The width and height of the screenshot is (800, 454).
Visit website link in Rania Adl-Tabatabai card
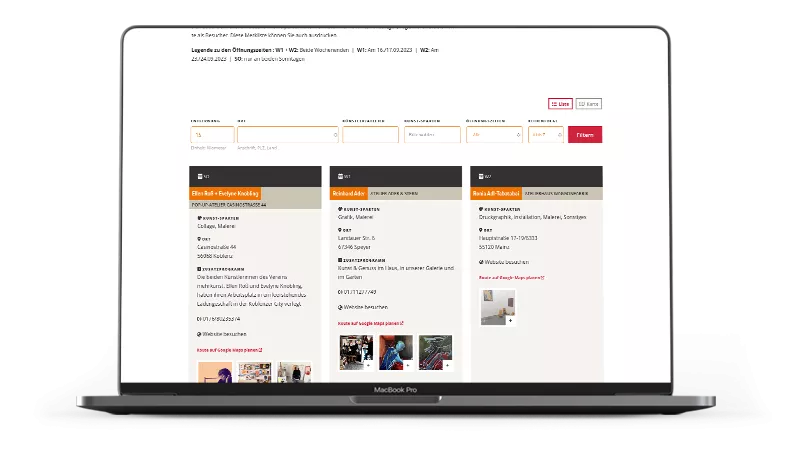point(505,262)
